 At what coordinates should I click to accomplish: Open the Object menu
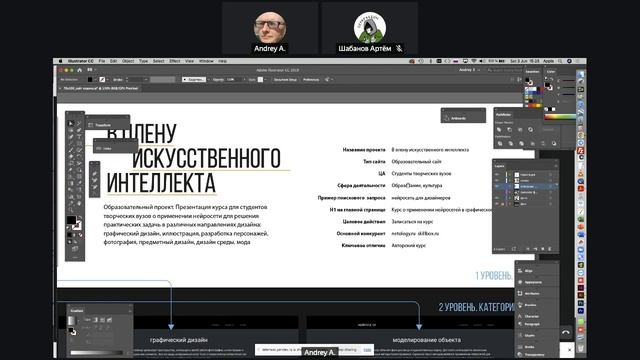(128, 61)
